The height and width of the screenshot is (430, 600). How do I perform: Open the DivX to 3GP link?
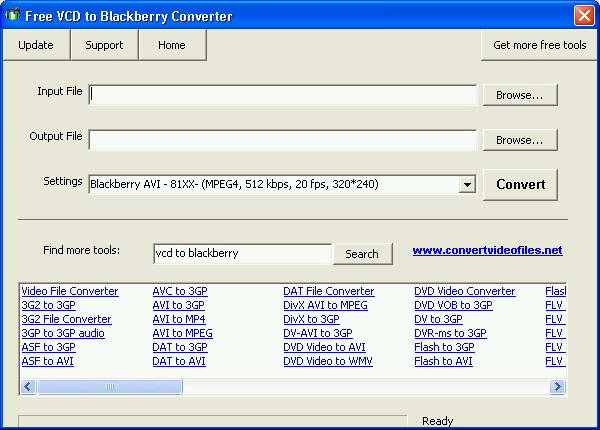tap(311, 319)
